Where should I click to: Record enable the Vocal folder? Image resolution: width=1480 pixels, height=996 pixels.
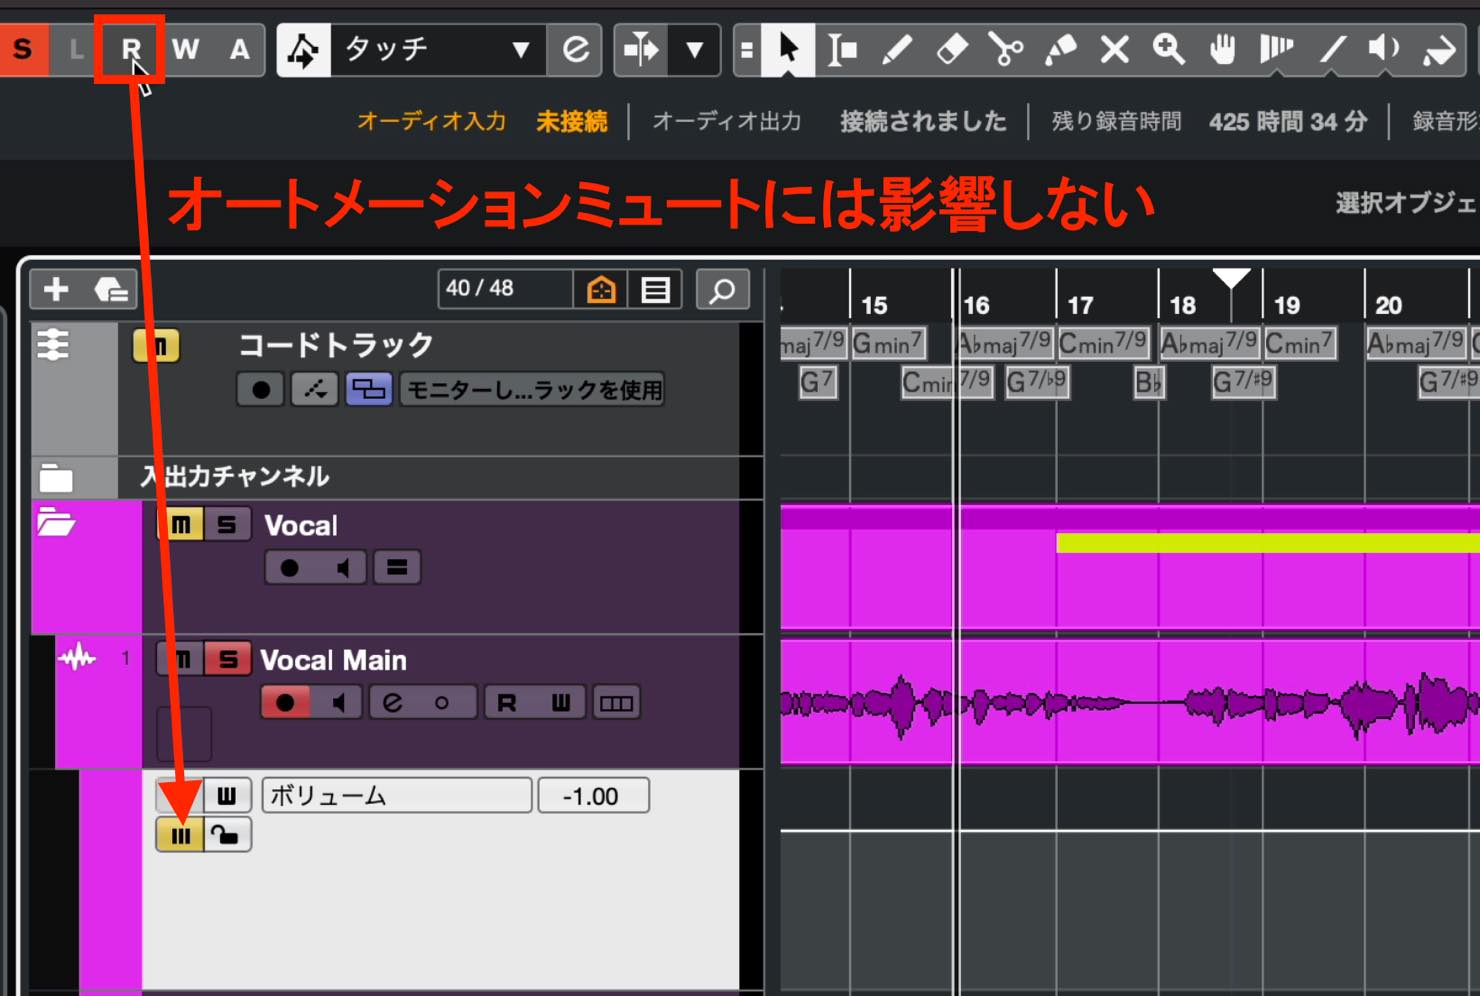(x=290, y=568)
